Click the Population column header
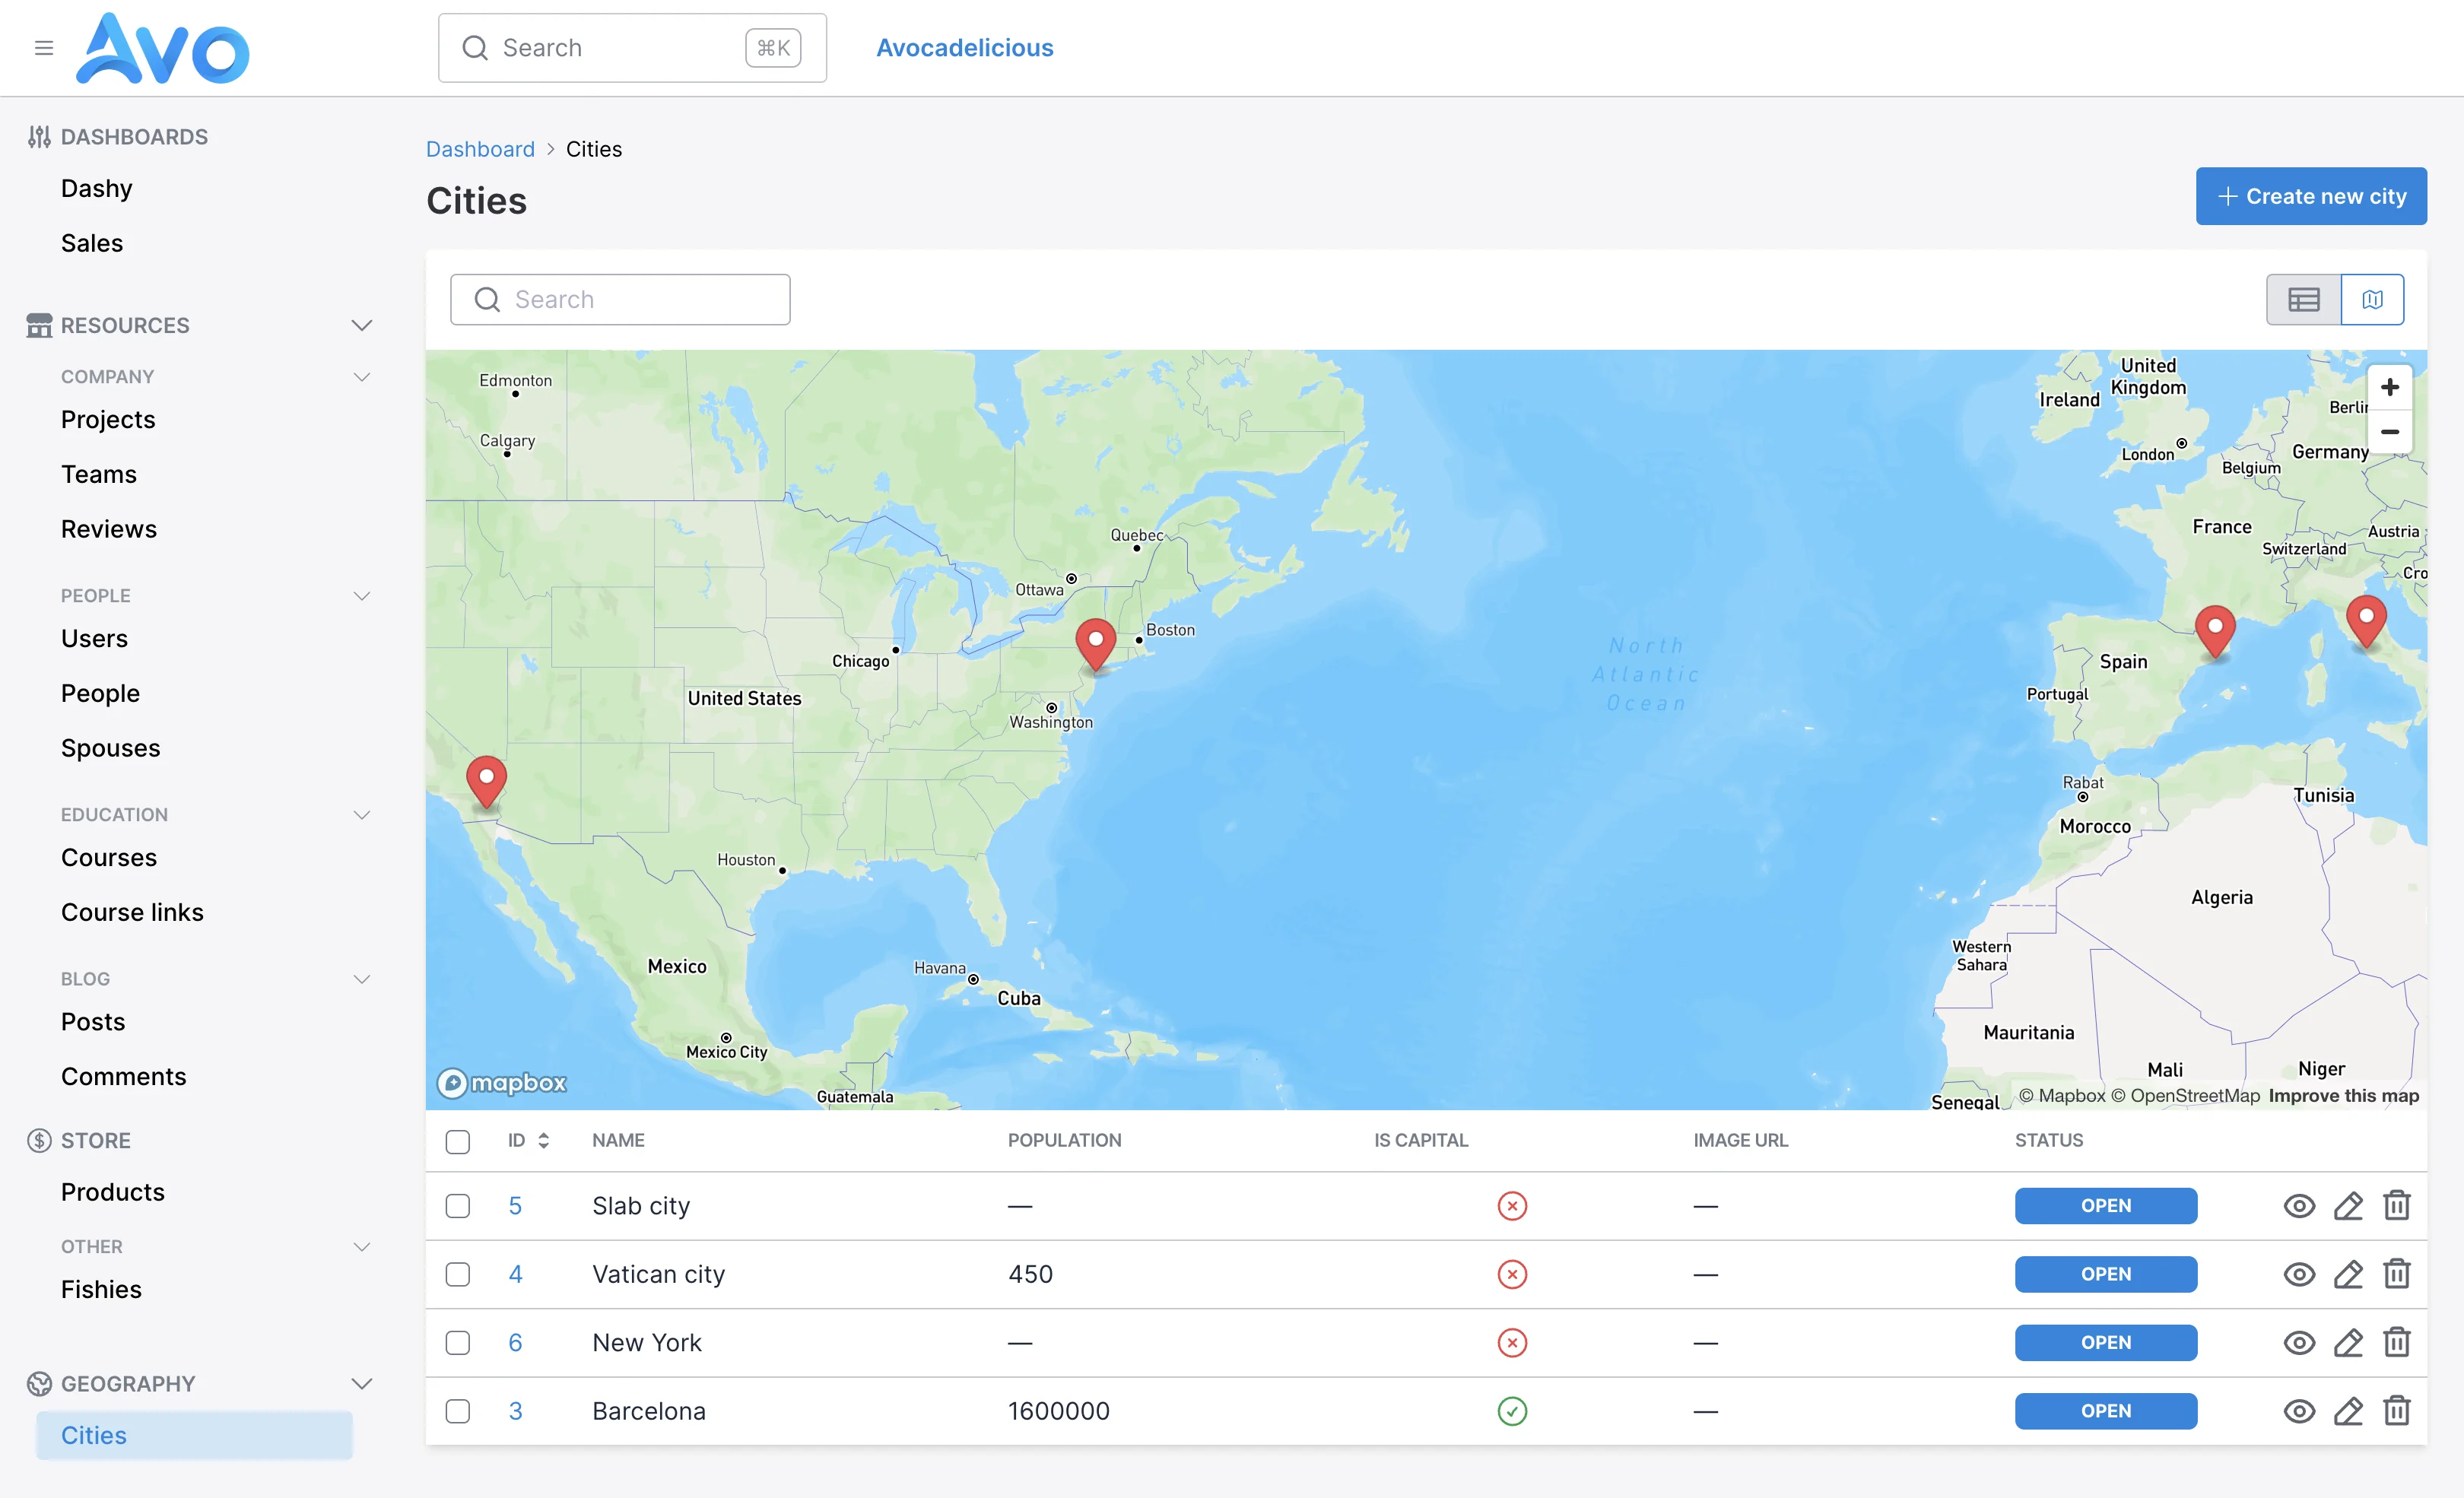The width and height of the screenshot is (2464, 1498). (x=1064, y=1141)
